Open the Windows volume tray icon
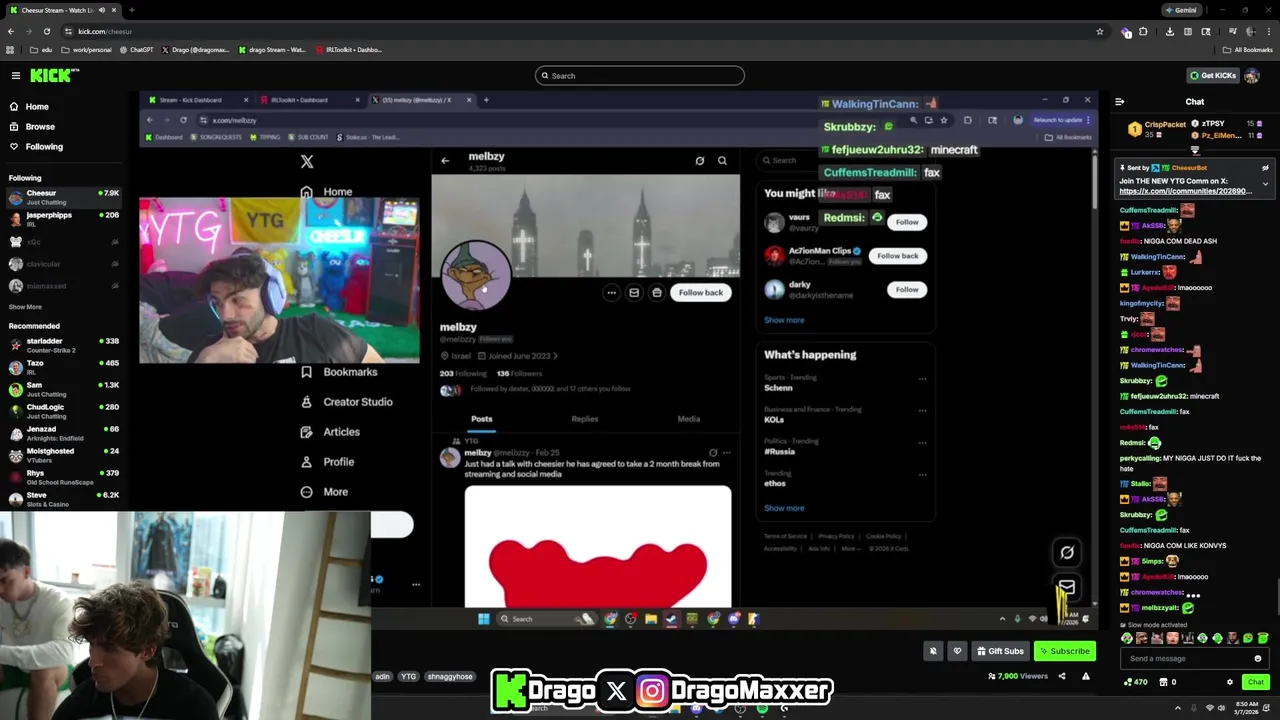Screen dimensions: 1280x720 (1223, 708)
